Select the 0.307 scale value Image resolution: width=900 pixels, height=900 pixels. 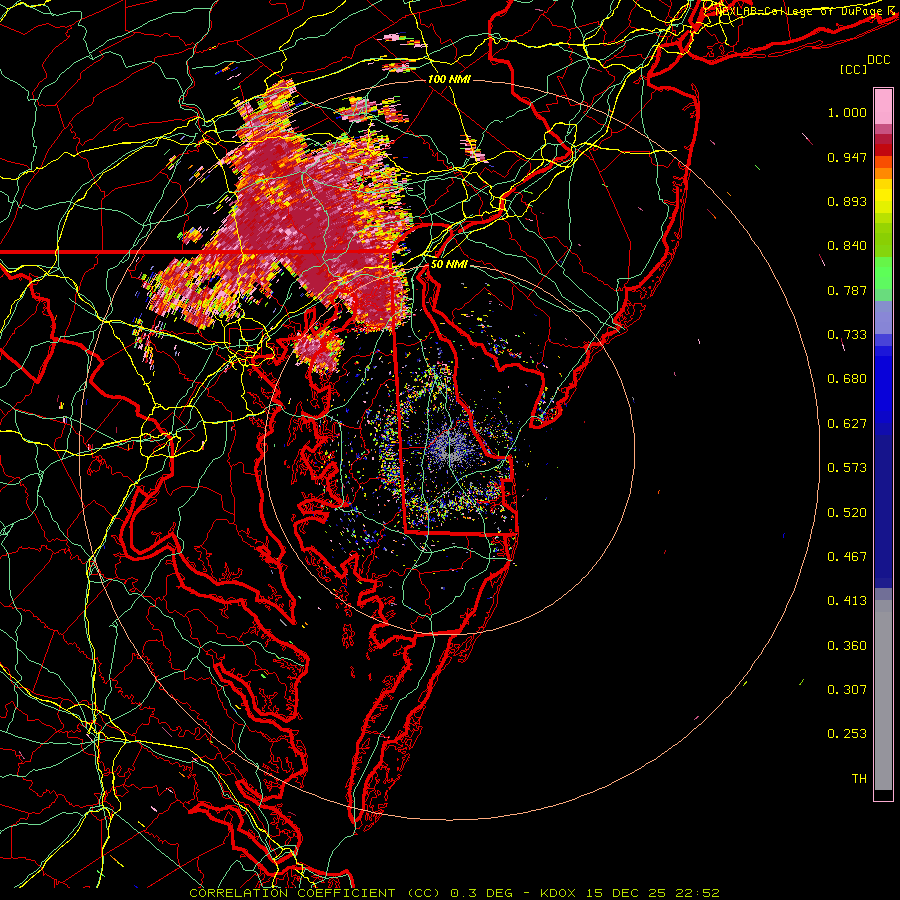point(847,690)
